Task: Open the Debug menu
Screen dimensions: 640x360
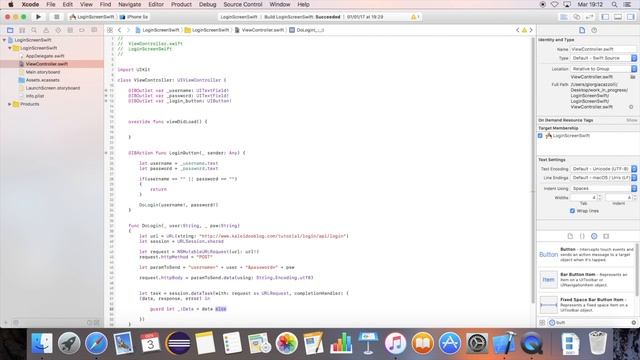Action: pyautogui.click(x=207, y=4)
